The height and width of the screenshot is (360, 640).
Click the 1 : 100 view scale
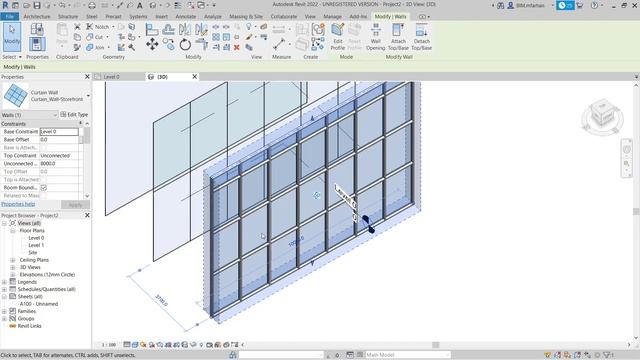[x=109, y=345]
